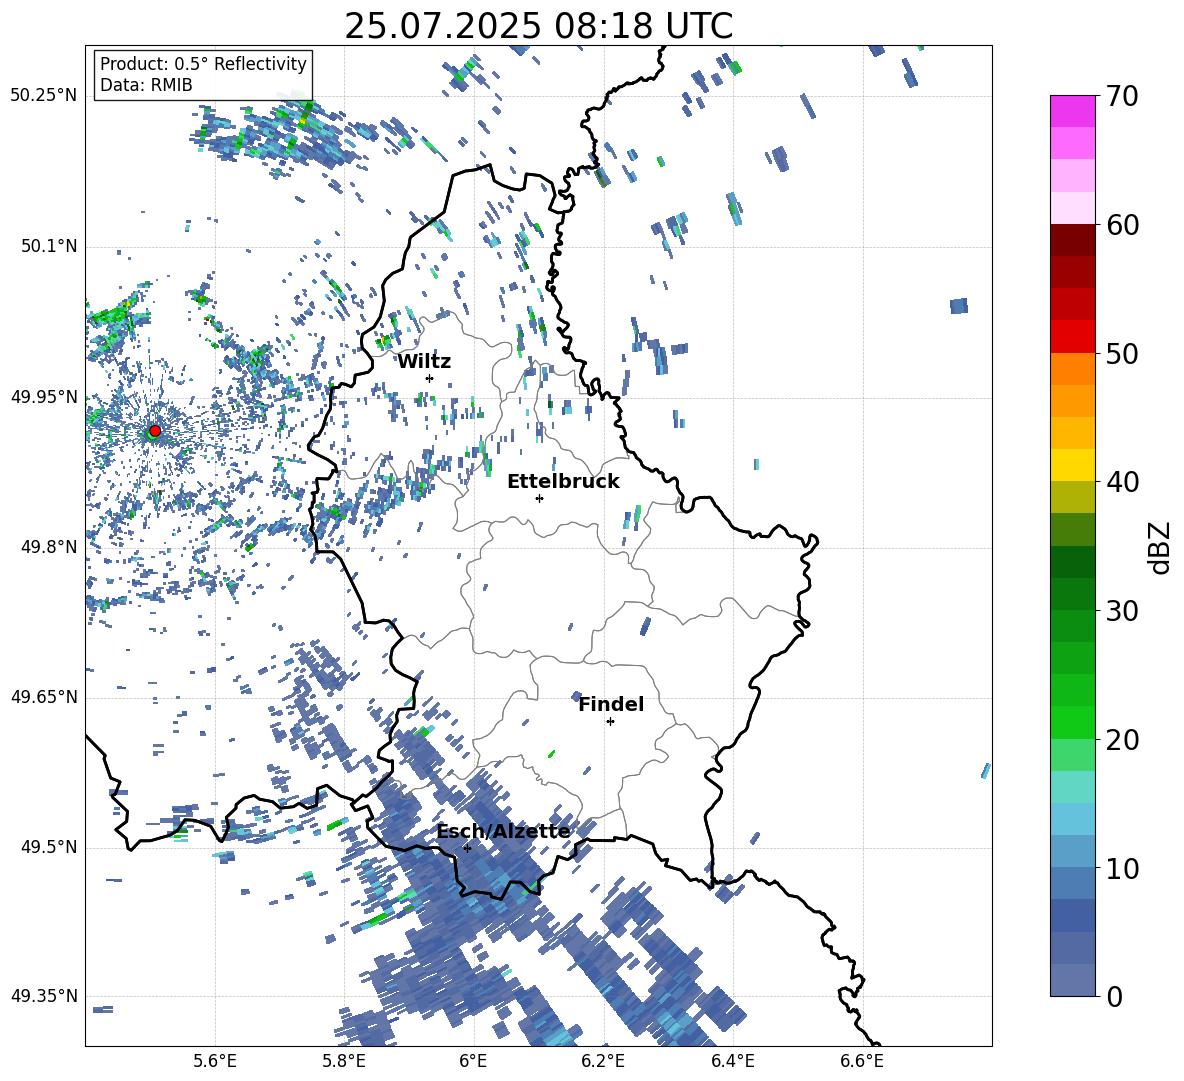The height and width of the screenshot is (1081, 1184).
Task: Click the Ettelbruck station cross marker
Action: (x=539, y=498)
